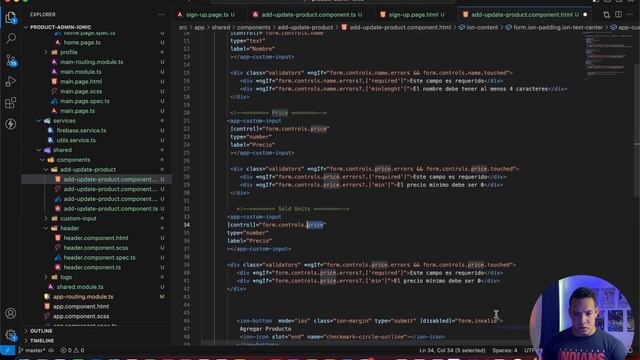Collapse the add-update-product folder

46,170
